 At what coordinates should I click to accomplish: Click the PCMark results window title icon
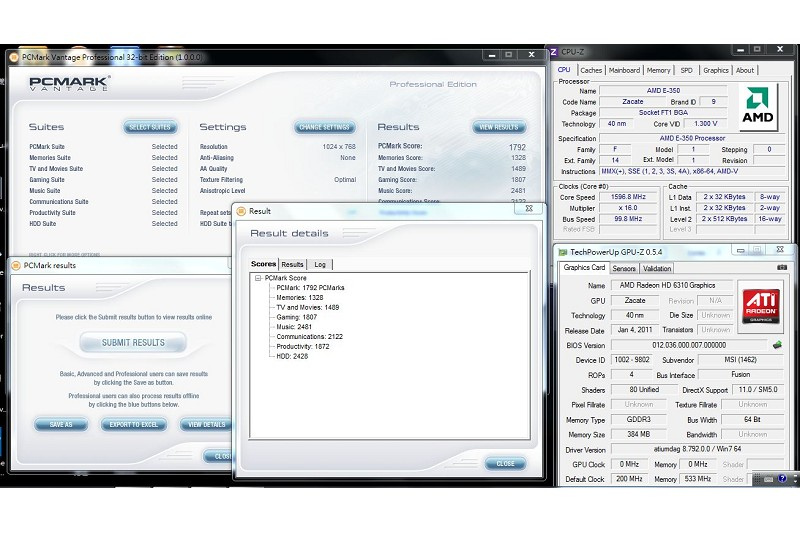(16, 266)
